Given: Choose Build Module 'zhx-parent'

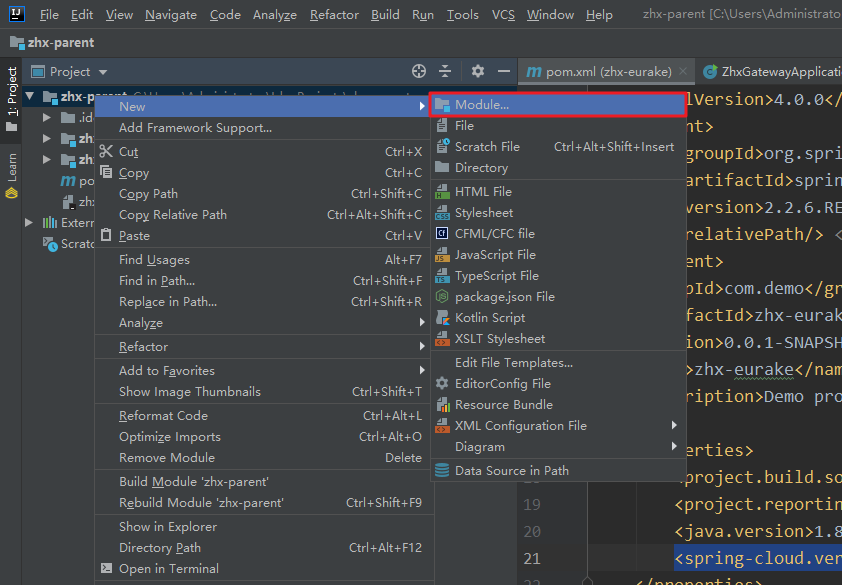Looking at the screenshot, I should point(264,481).
